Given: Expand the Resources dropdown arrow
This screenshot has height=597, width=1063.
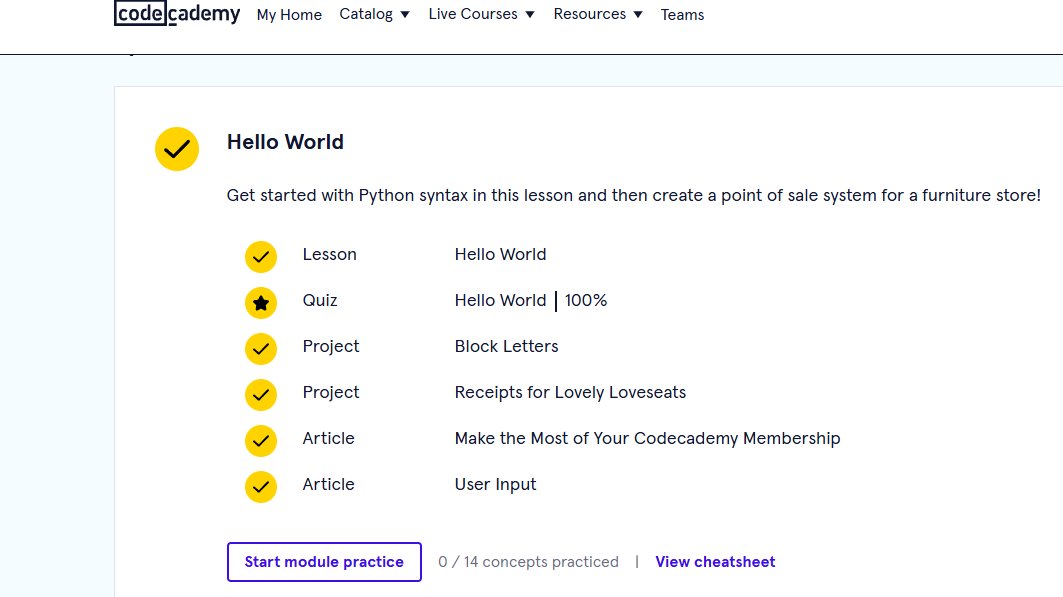Looking at the screenshot, I should [x=638, y=14].
